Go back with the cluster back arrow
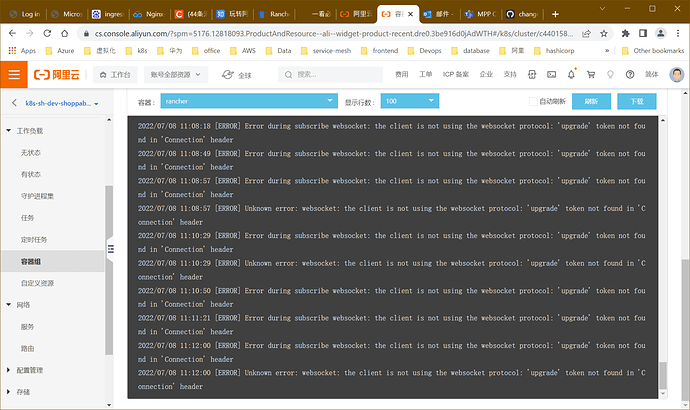The image size is (690, 410). (x=15, y=103)
